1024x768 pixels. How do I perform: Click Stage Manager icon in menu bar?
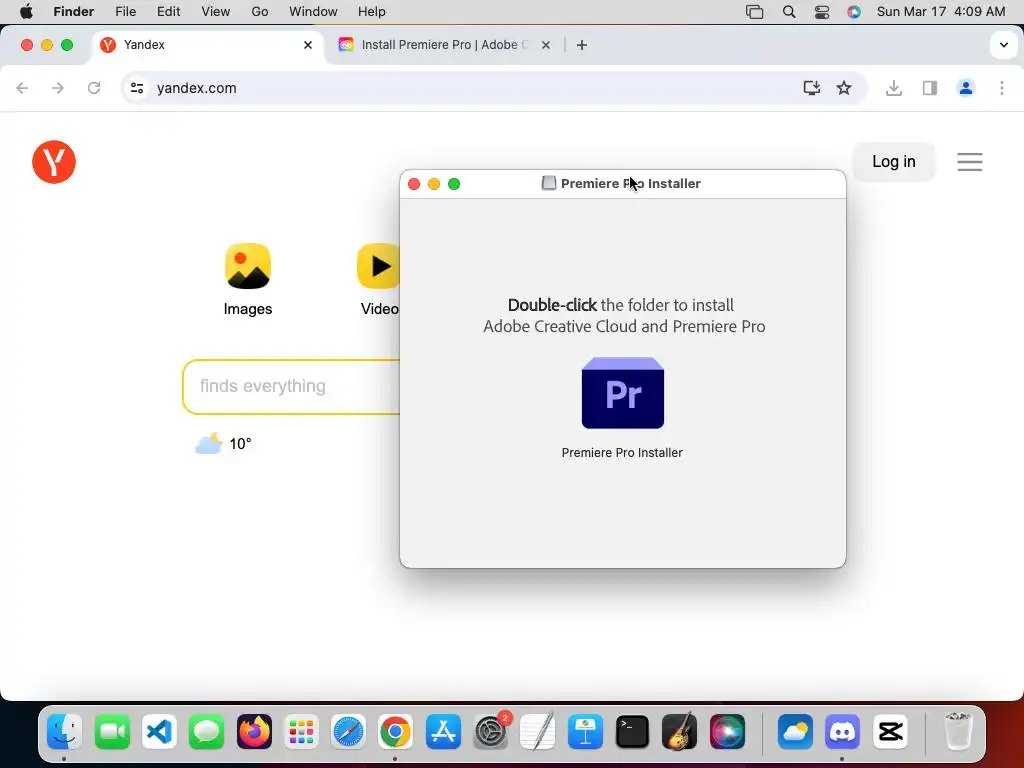coord(754,12)
